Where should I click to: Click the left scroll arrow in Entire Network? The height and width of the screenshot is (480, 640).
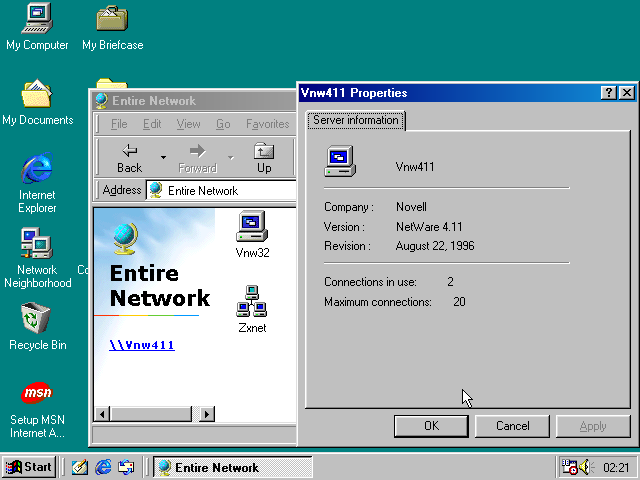[x=102, y=414]
